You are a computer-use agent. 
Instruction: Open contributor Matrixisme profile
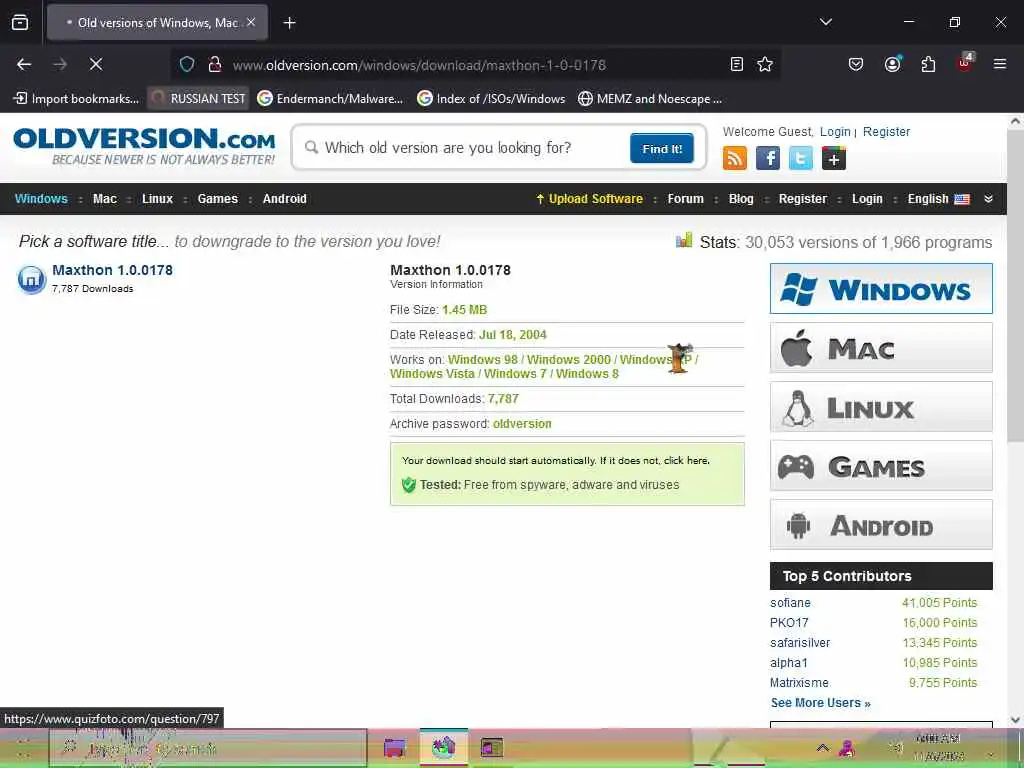(799, 682)
